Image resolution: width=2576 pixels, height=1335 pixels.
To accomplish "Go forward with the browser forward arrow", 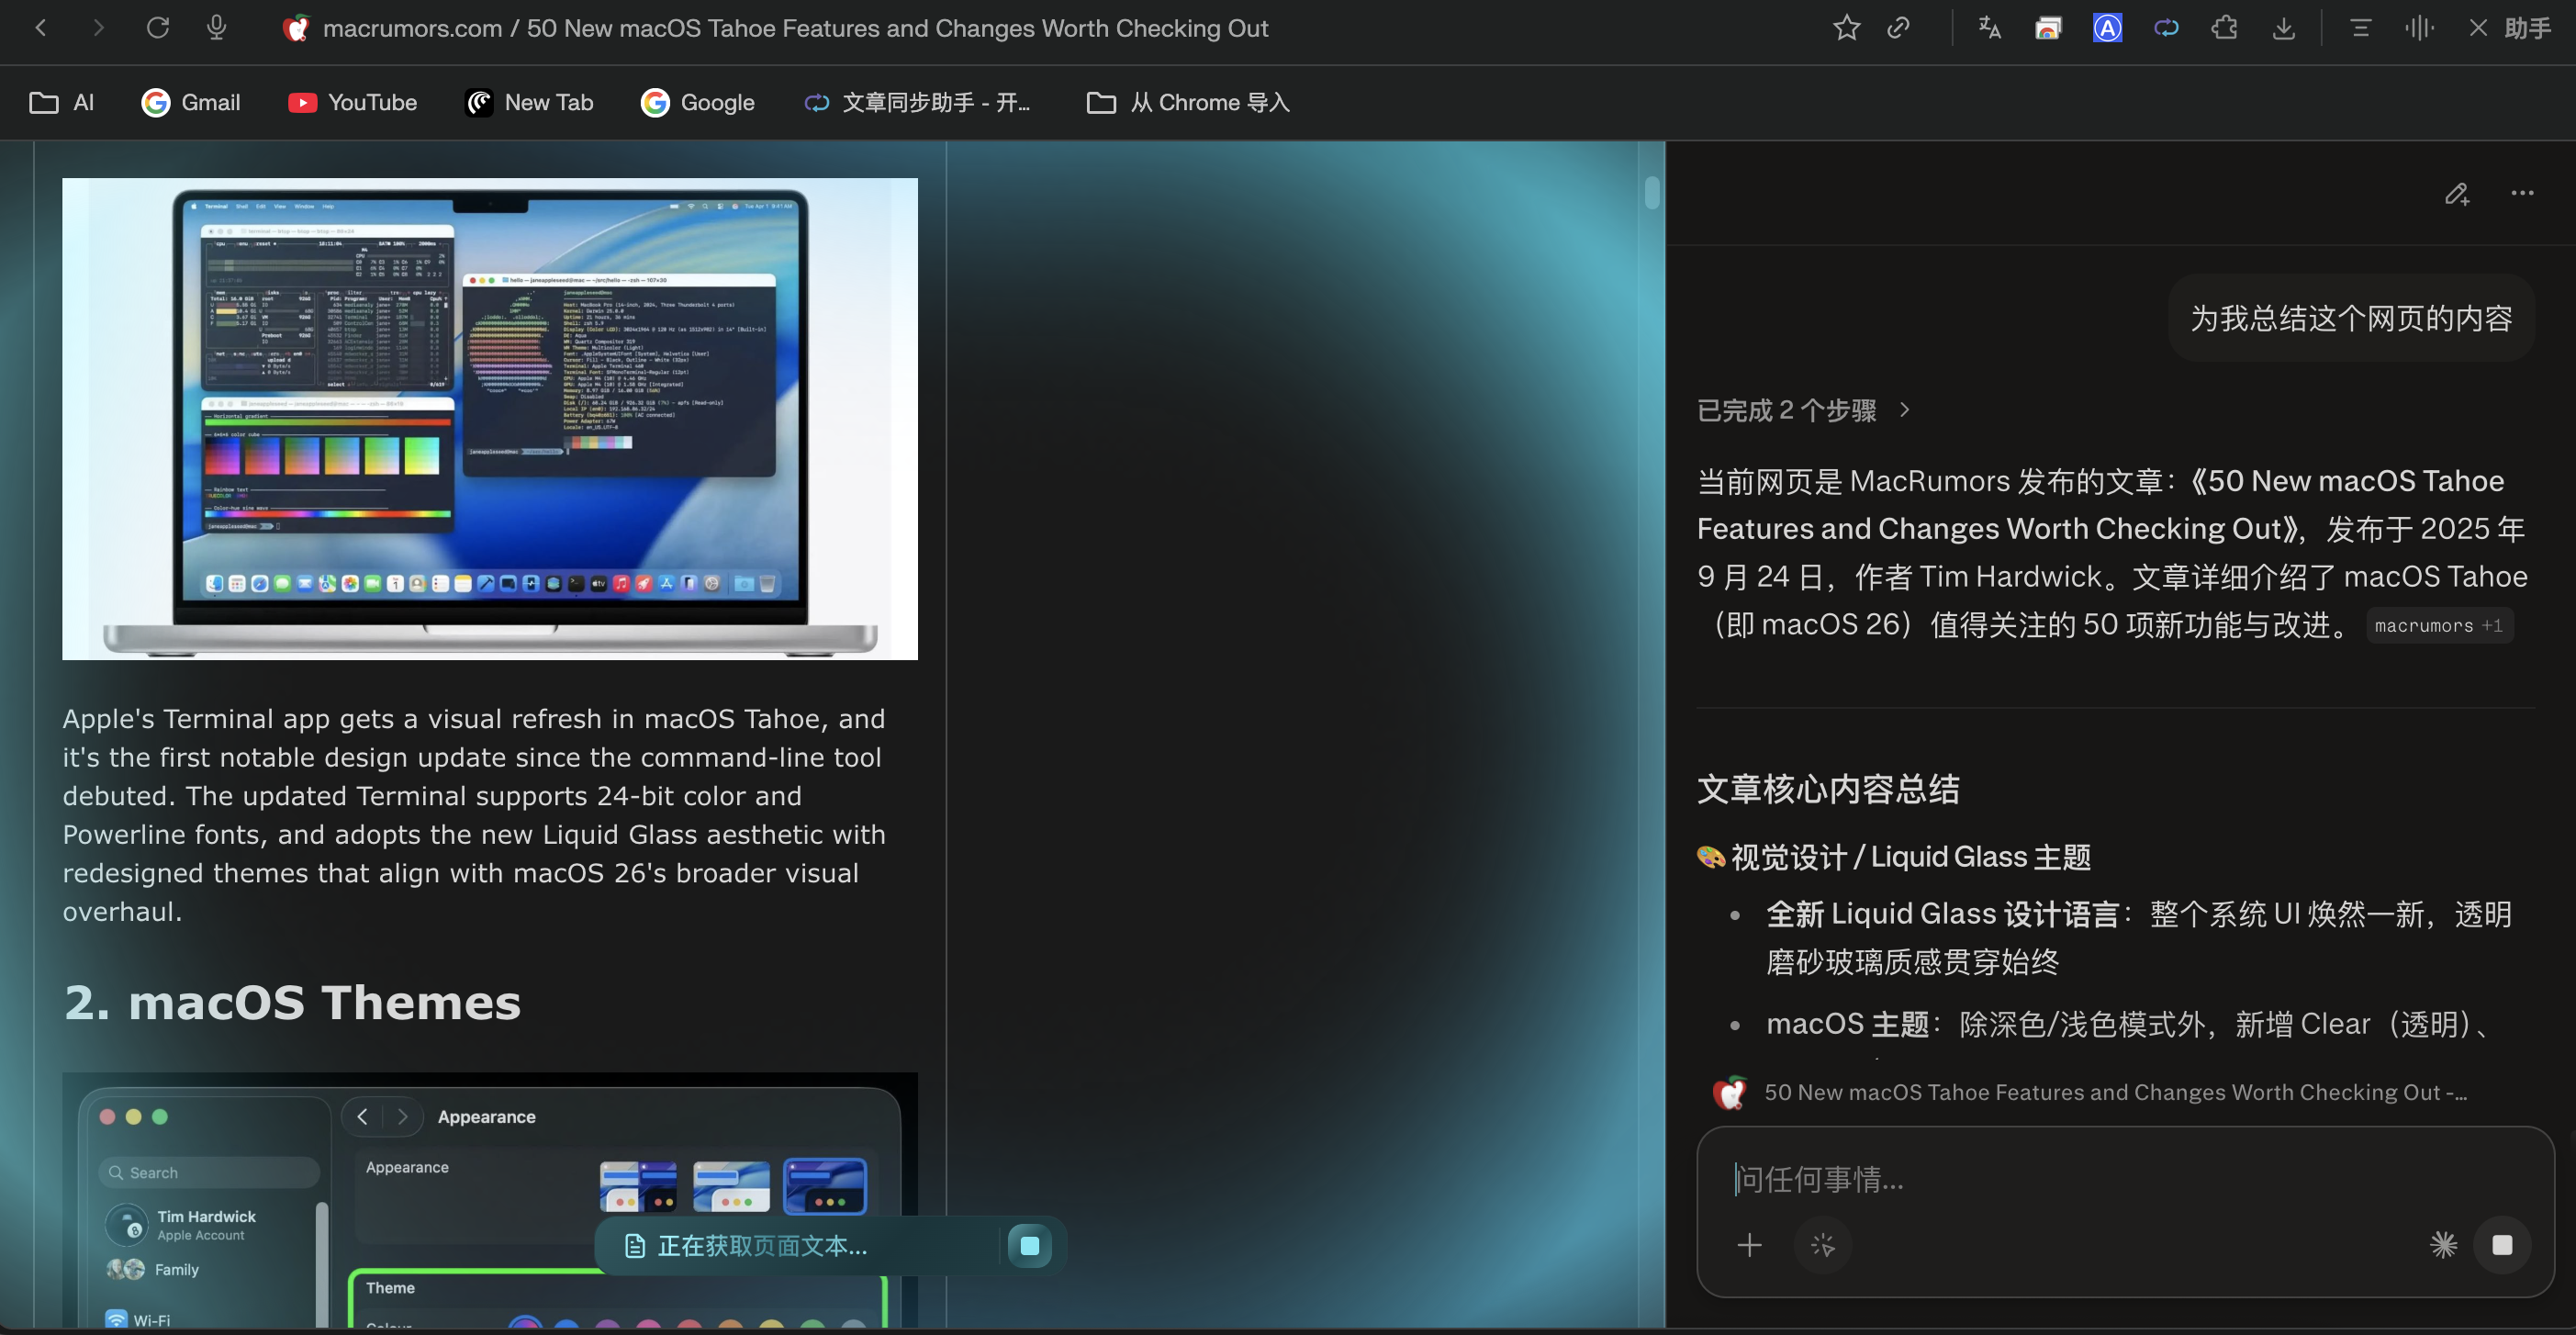I will (97, 28).
